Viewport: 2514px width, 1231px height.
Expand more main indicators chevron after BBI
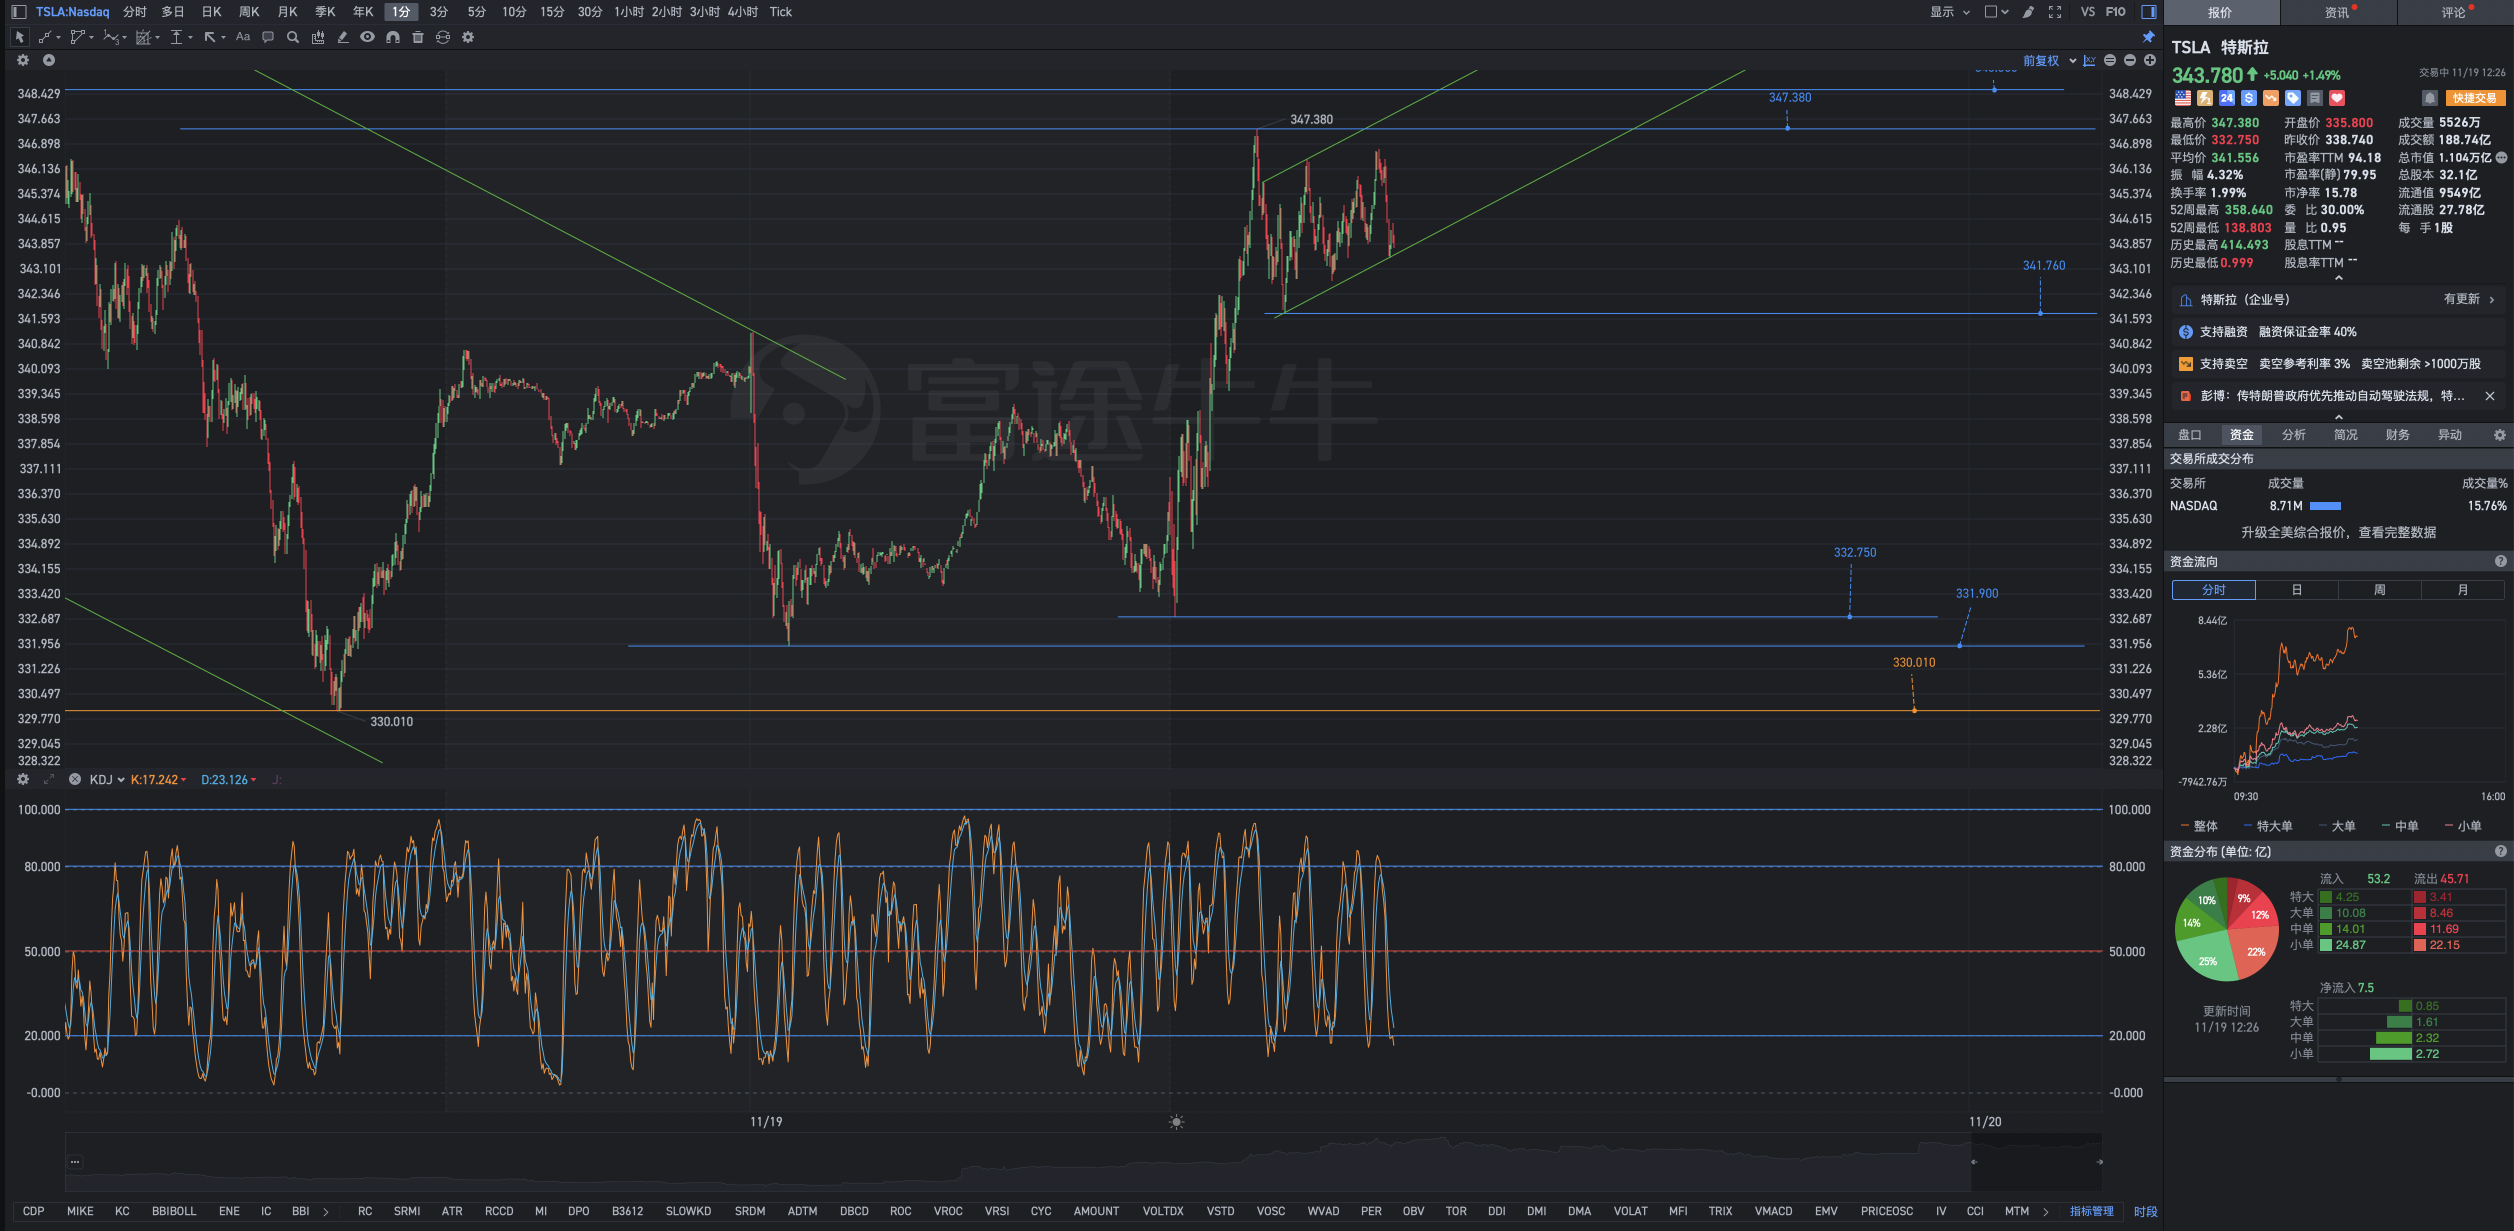point(326,1211)
